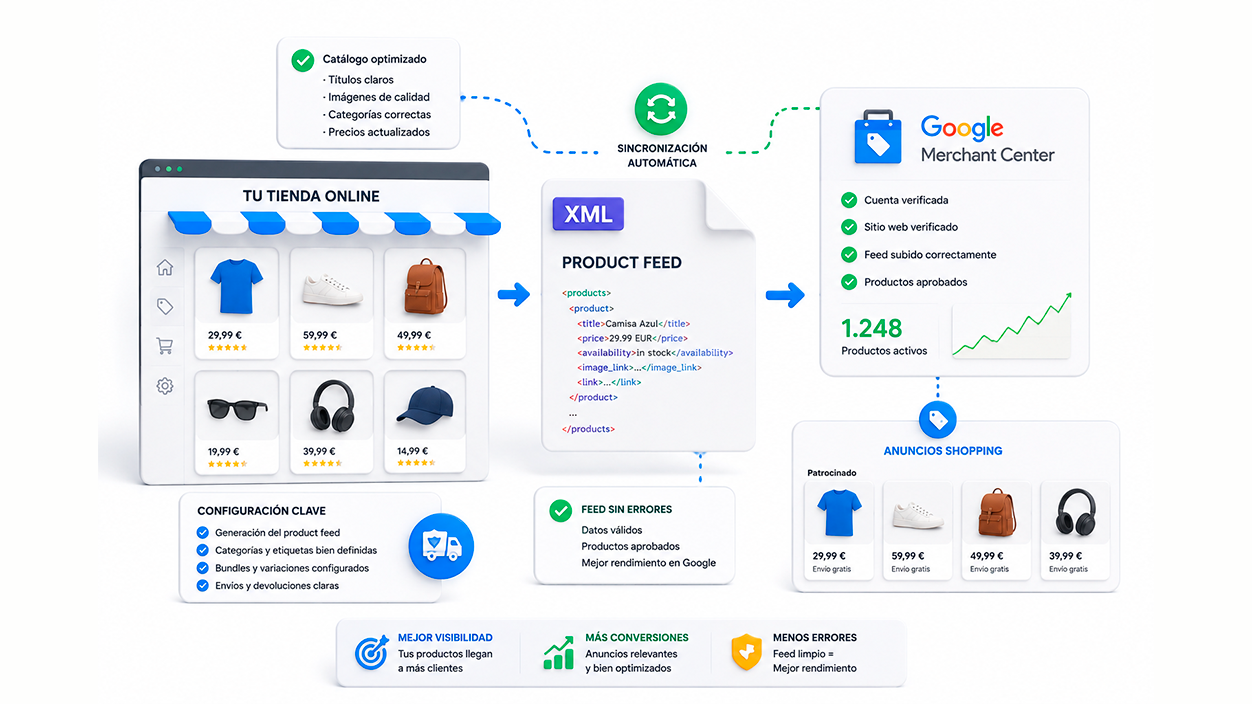Toggle the Cuenta verificada checkmark
1252x704 pixels.
849,200
